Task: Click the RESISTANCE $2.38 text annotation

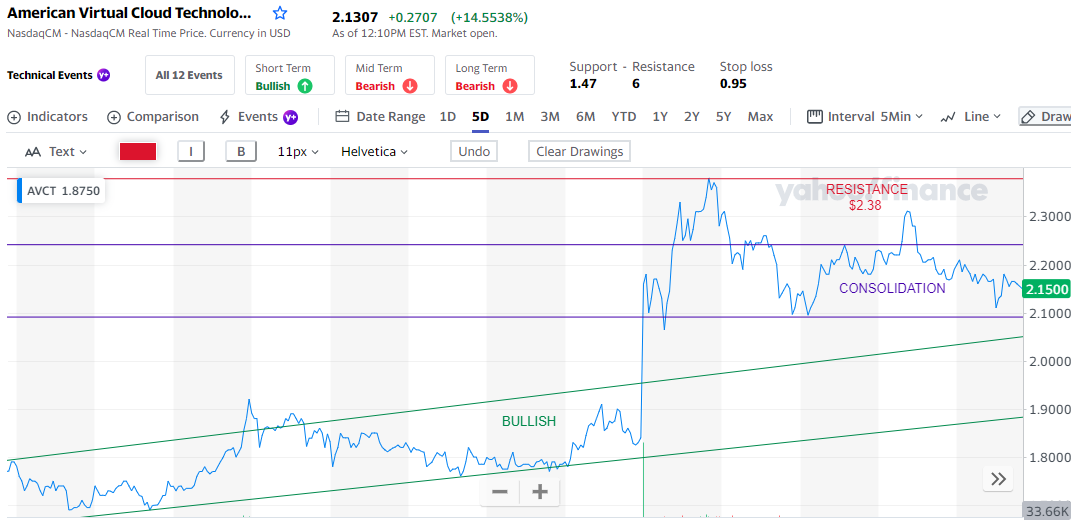Action: tap(867, 197)
